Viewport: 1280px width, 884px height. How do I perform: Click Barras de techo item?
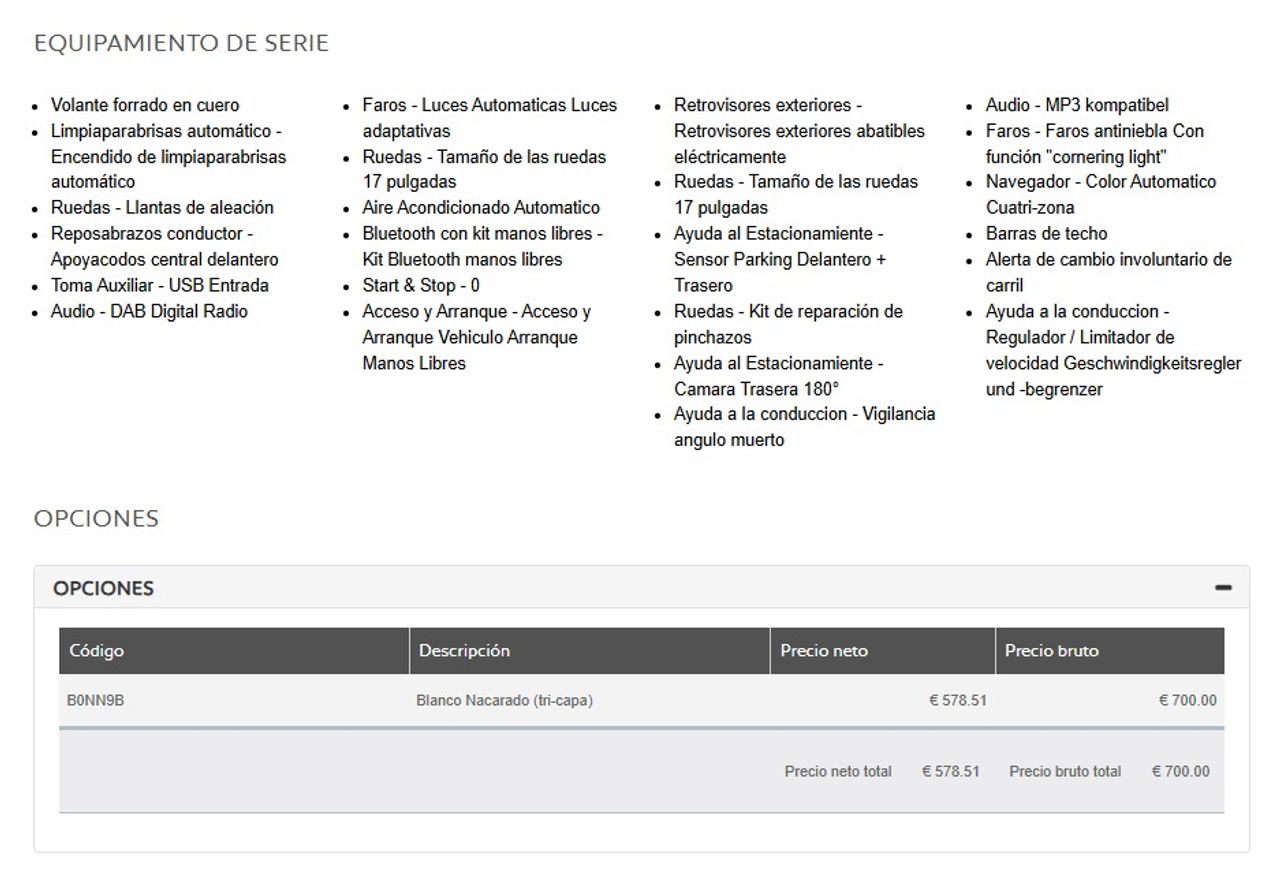[x=1046, y=234]
